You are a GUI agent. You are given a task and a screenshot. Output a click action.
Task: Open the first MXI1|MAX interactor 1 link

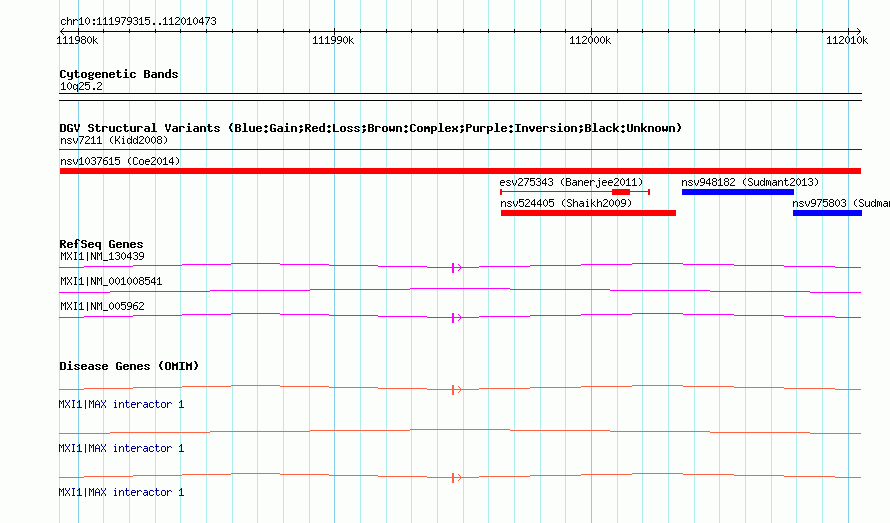click(121, 404)
